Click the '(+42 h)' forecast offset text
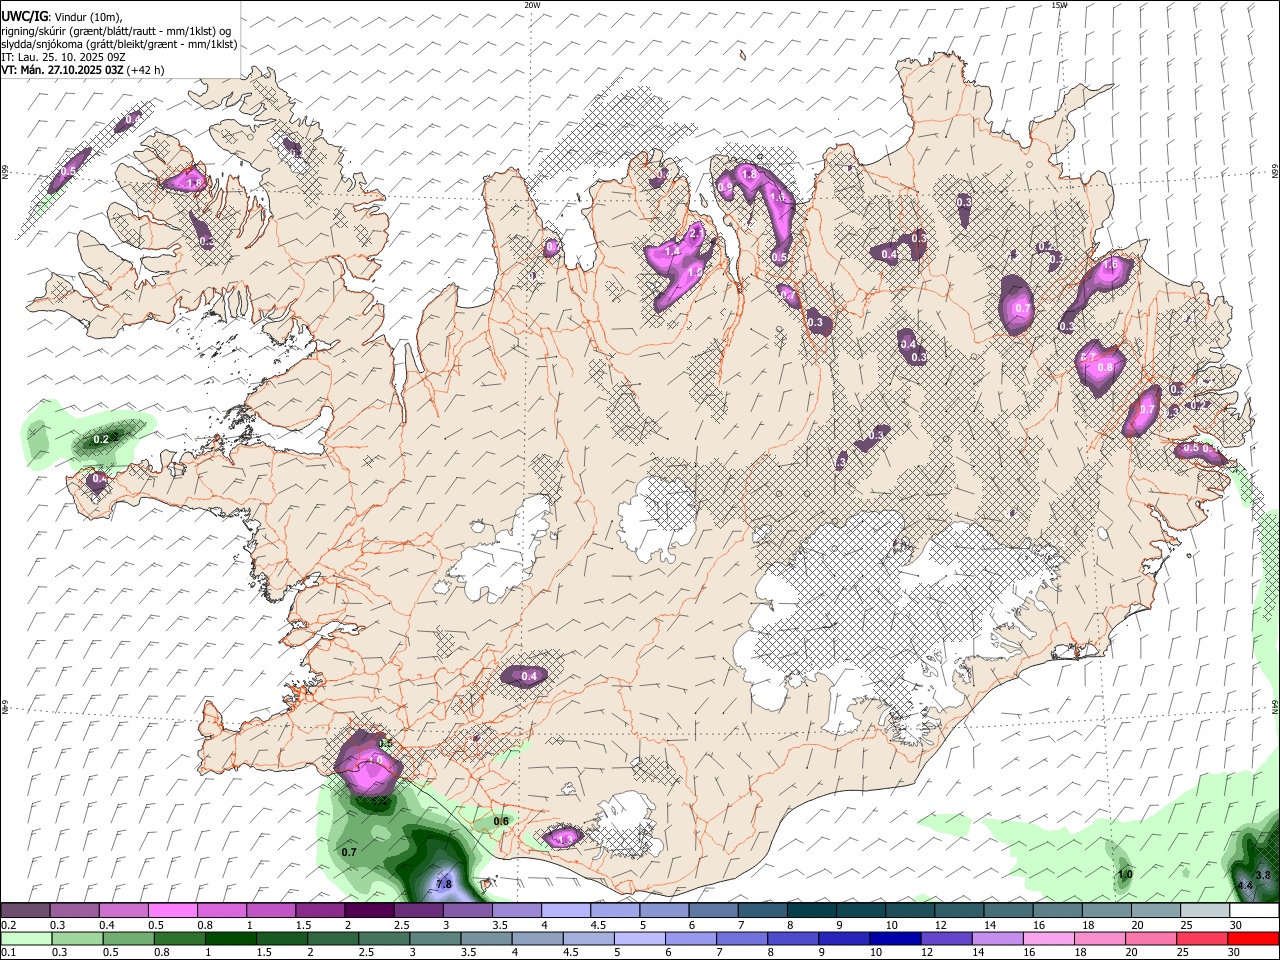The width and height of the screenshot is (1280, 960). [146, 70]
